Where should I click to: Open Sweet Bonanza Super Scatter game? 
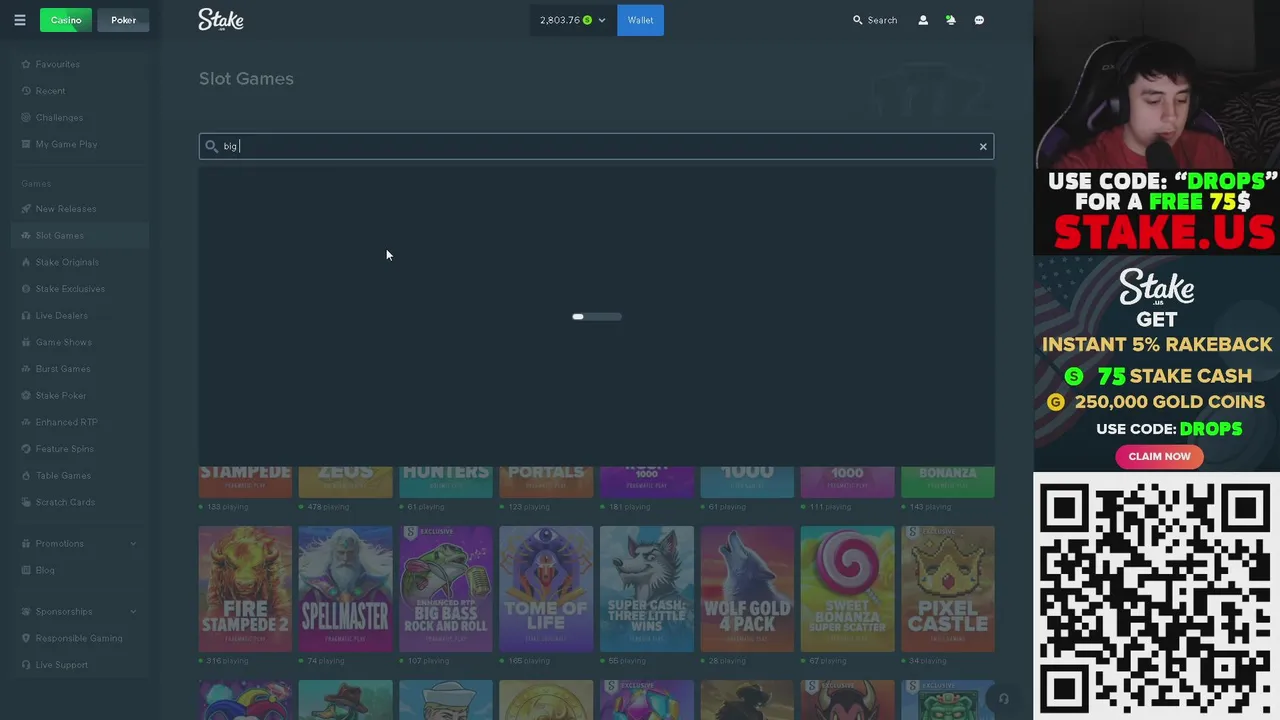pos(848,589)
